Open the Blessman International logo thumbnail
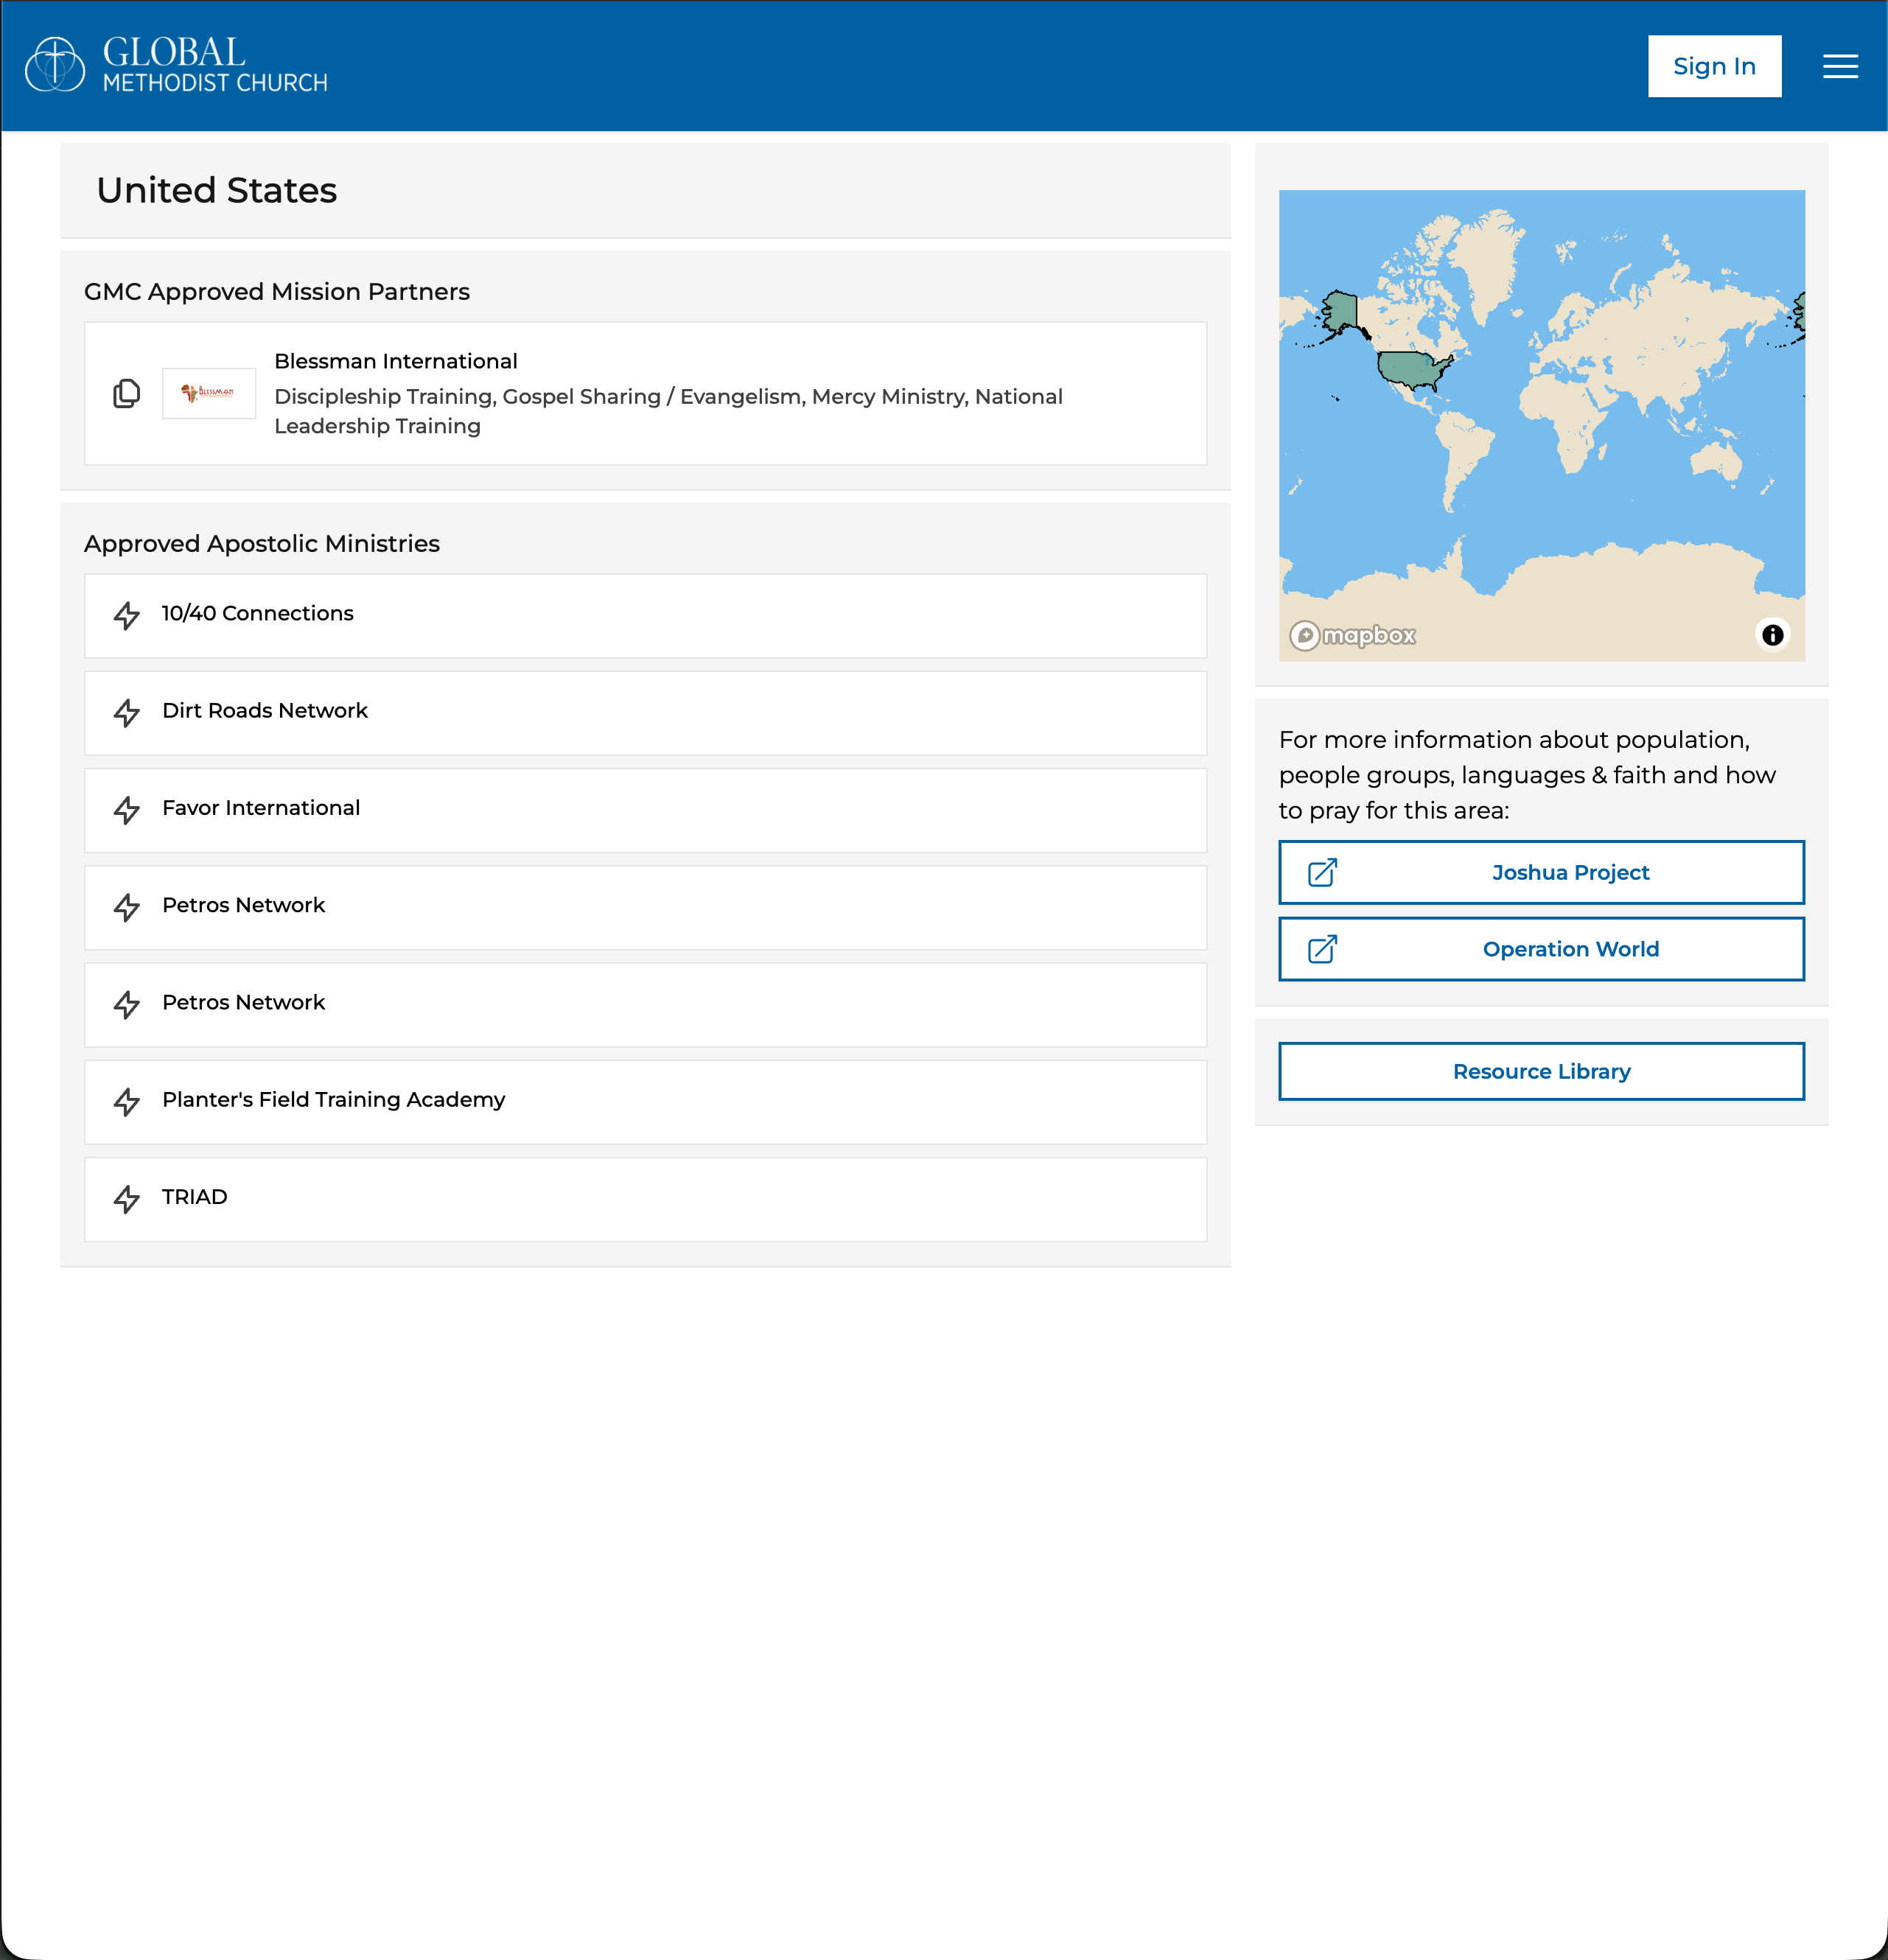 pyautogui.click(x=209, y=393)
